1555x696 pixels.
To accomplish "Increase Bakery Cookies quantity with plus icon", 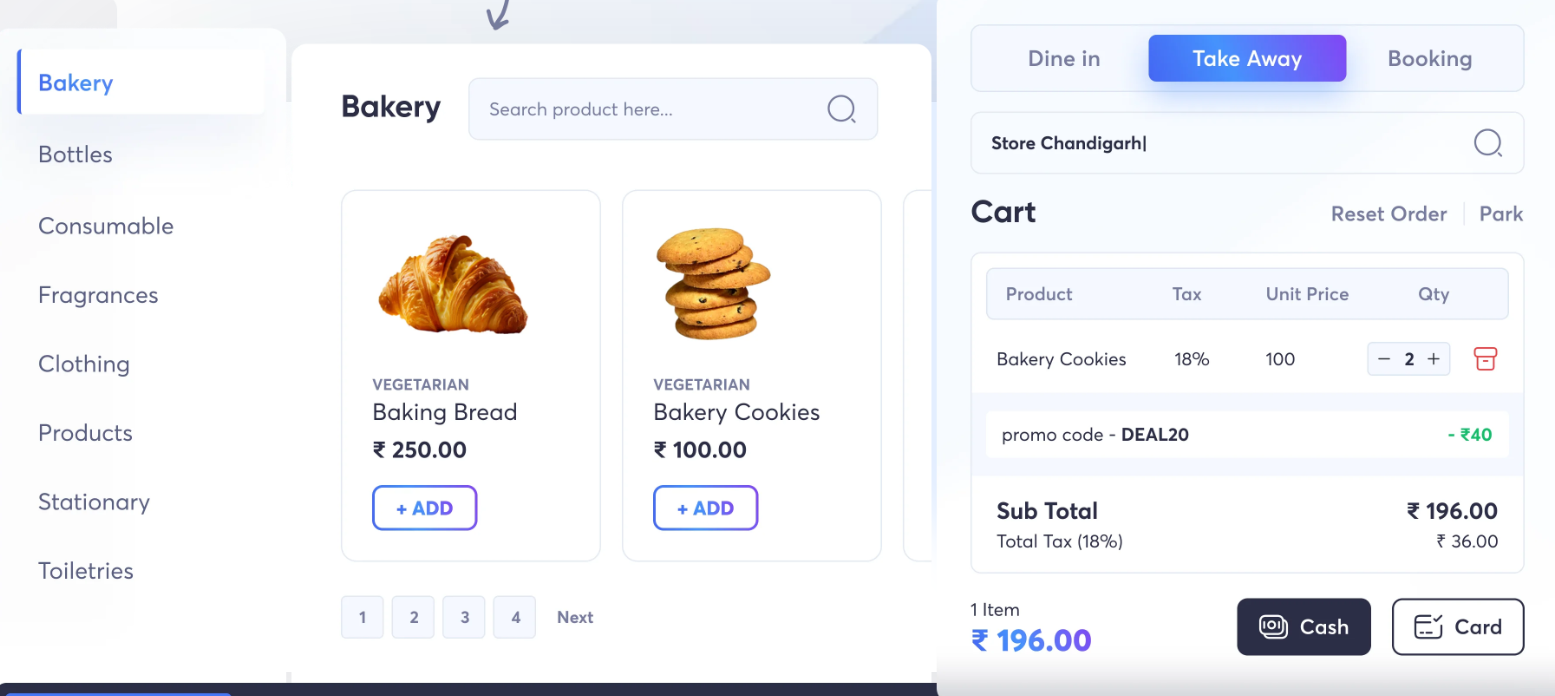I will pyautogui.click(x=1434, y=358).
